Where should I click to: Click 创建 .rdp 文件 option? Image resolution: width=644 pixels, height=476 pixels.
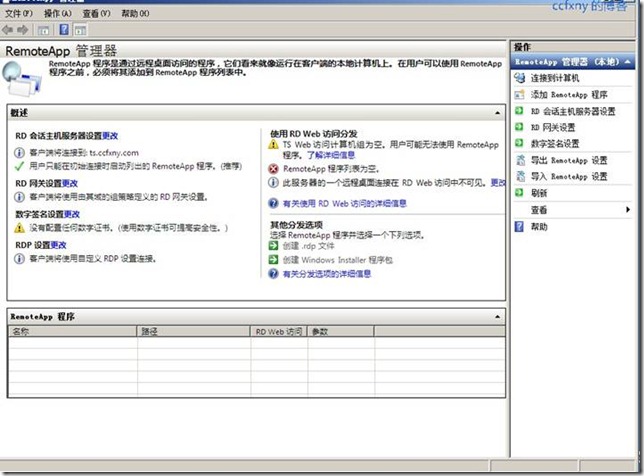click(308, 246)
